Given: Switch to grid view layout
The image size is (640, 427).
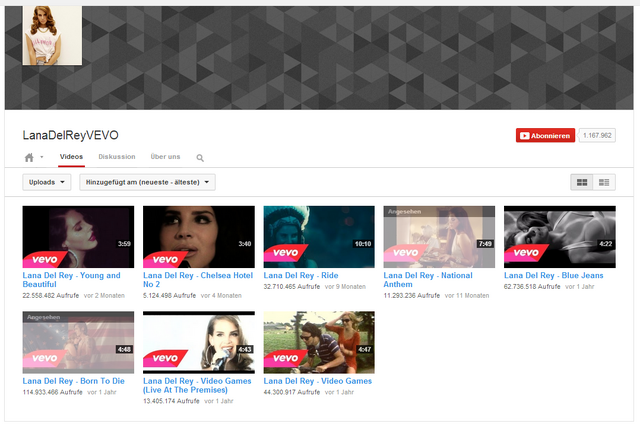Looking at the screenshot, I should click(582, 182).
